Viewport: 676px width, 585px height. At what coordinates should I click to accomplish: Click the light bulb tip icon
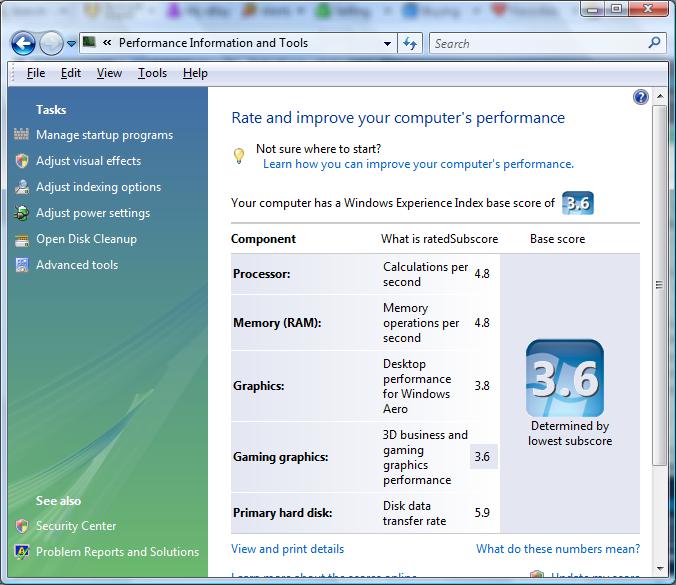tap(239, 156)
